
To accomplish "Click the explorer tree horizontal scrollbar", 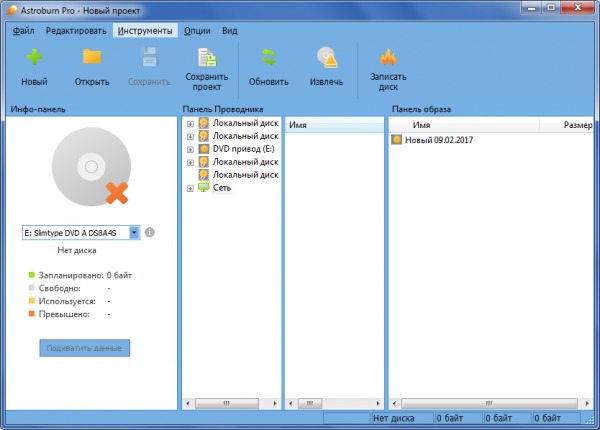I will coord(232,403).
